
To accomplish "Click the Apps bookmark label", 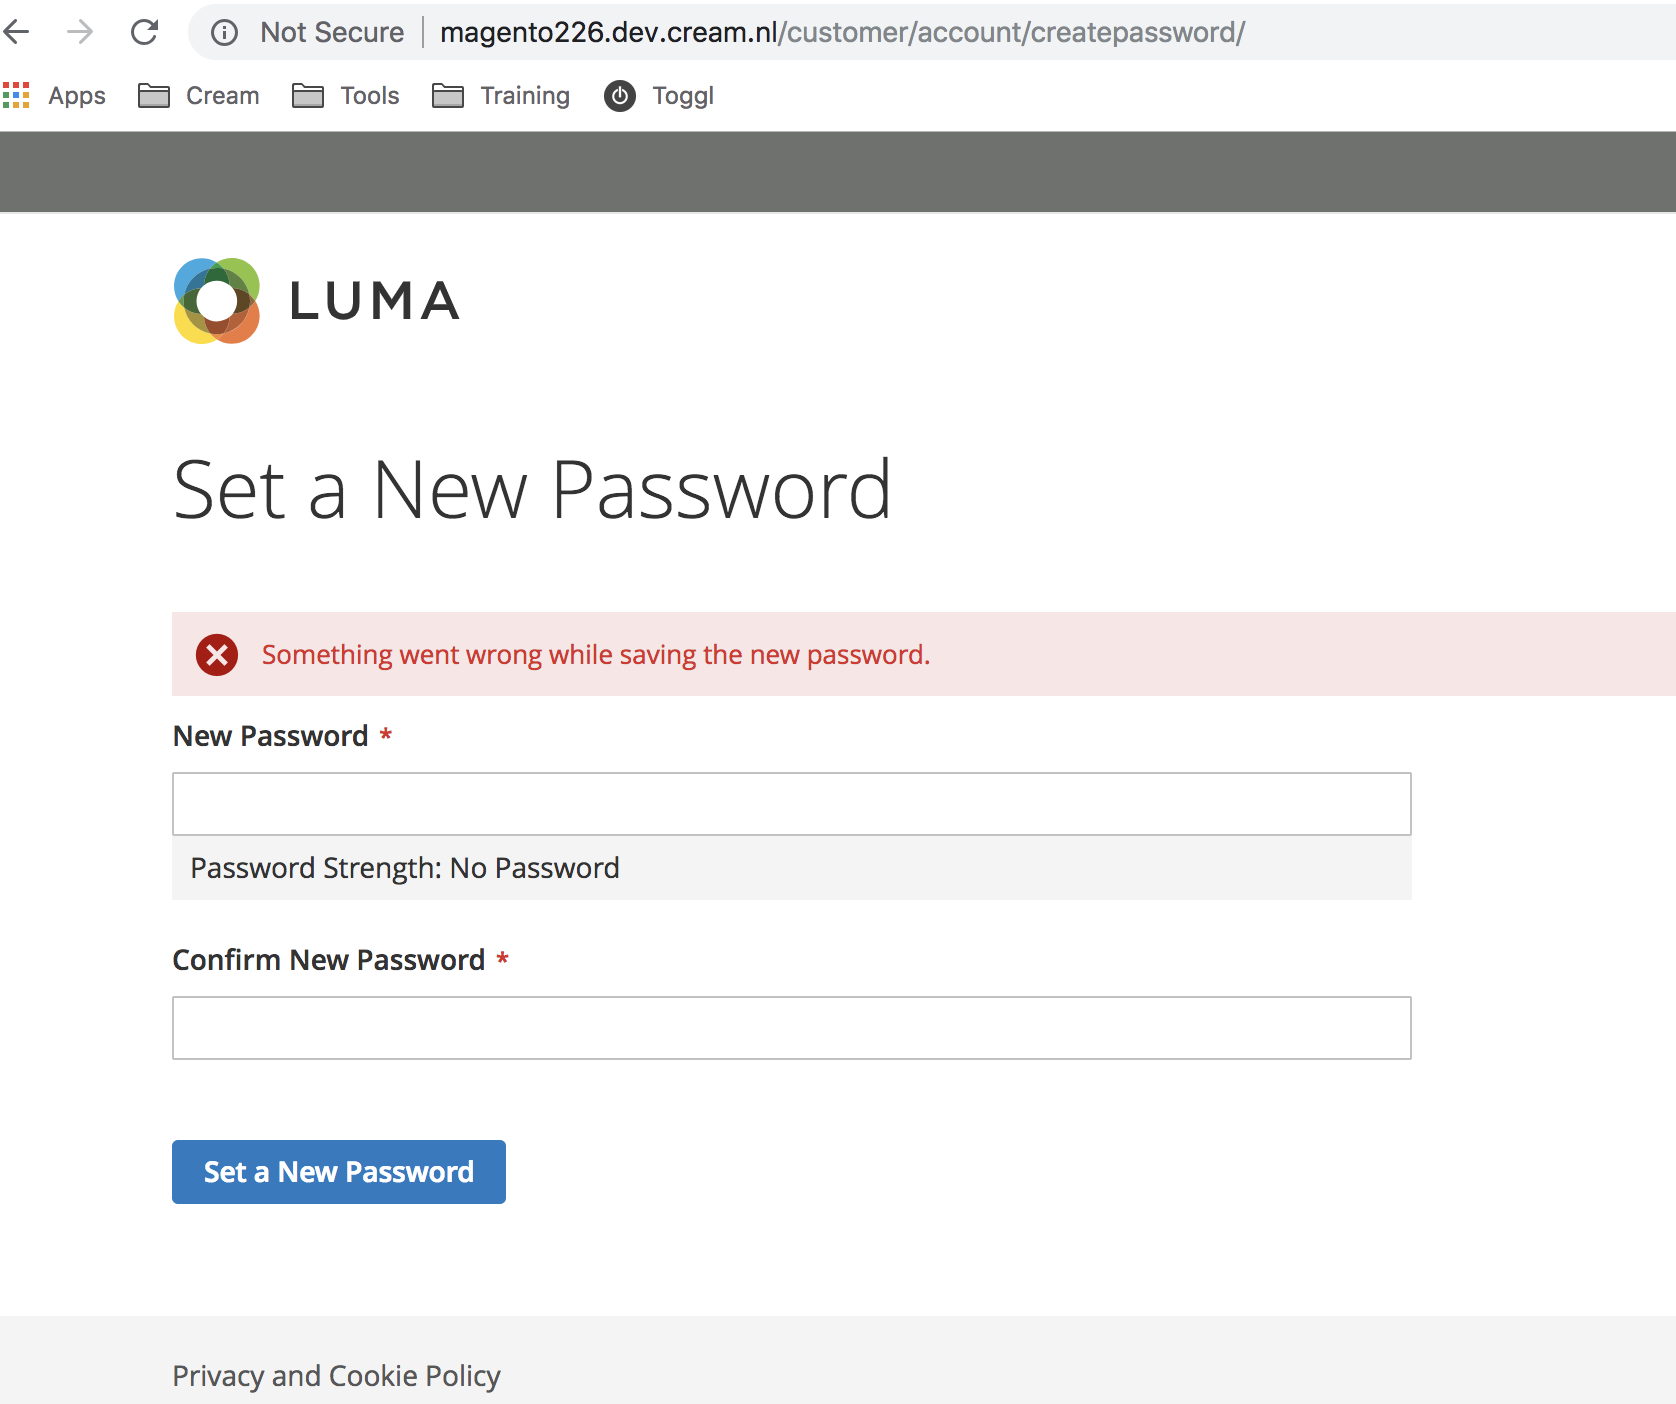I will (x=77, y=96).
